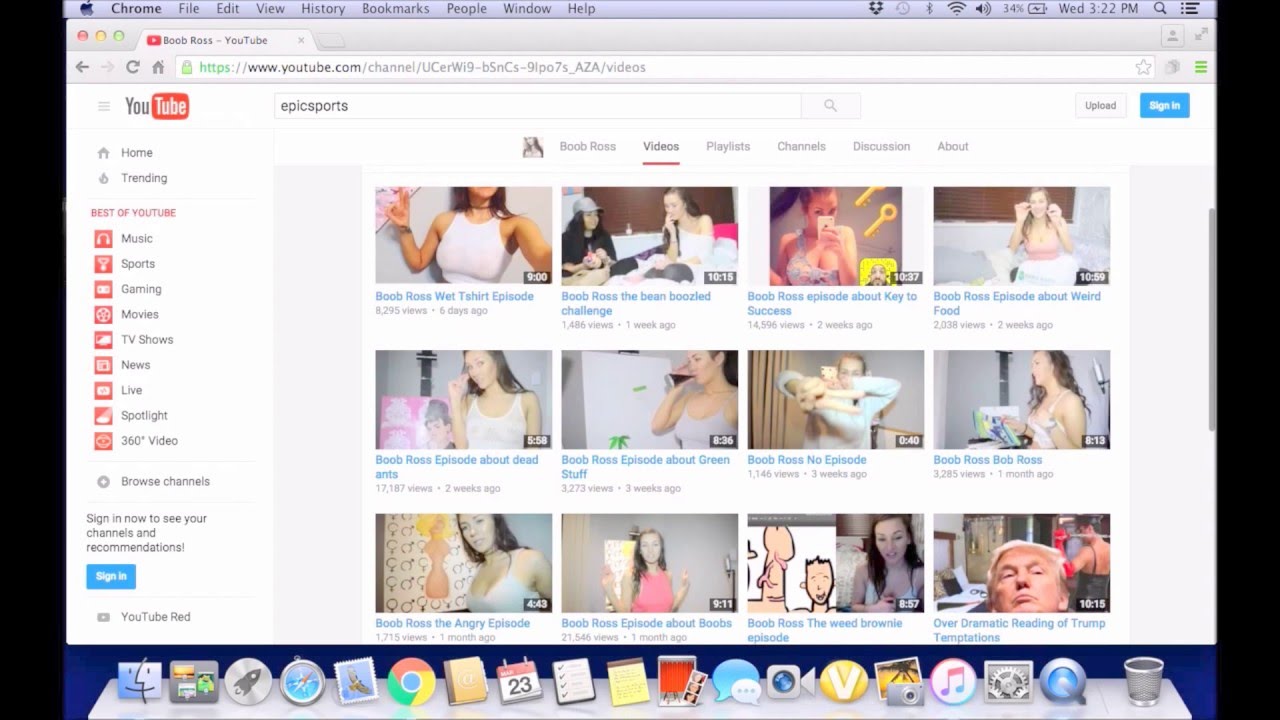
Task: Click the channel name in header
Action: coord(587,146)
